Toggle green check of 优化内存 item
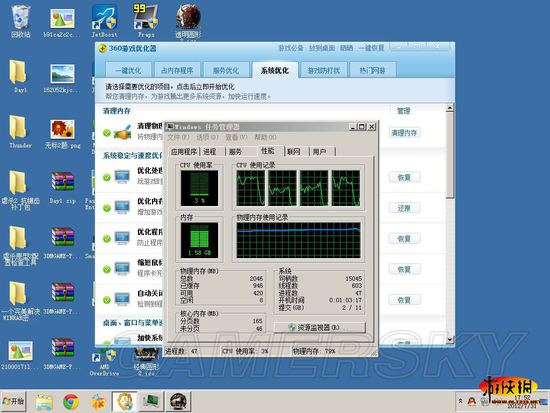The height and width of the screenshot is (413, 550). pos(107,208)
